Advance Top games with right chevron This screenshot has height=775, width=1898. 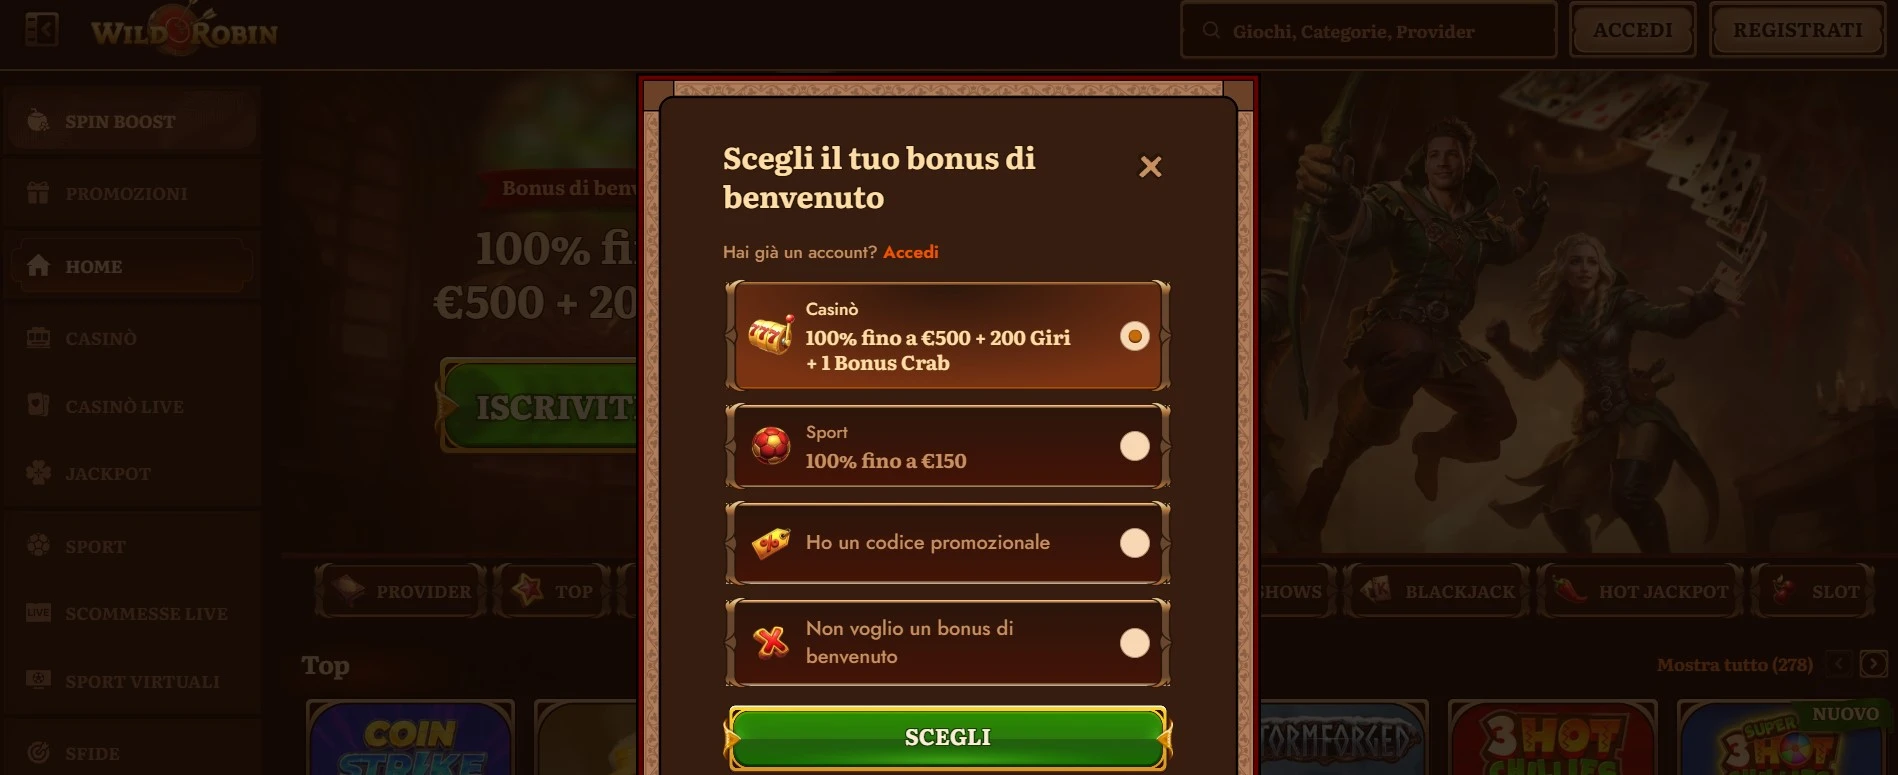coord(1873,664)
